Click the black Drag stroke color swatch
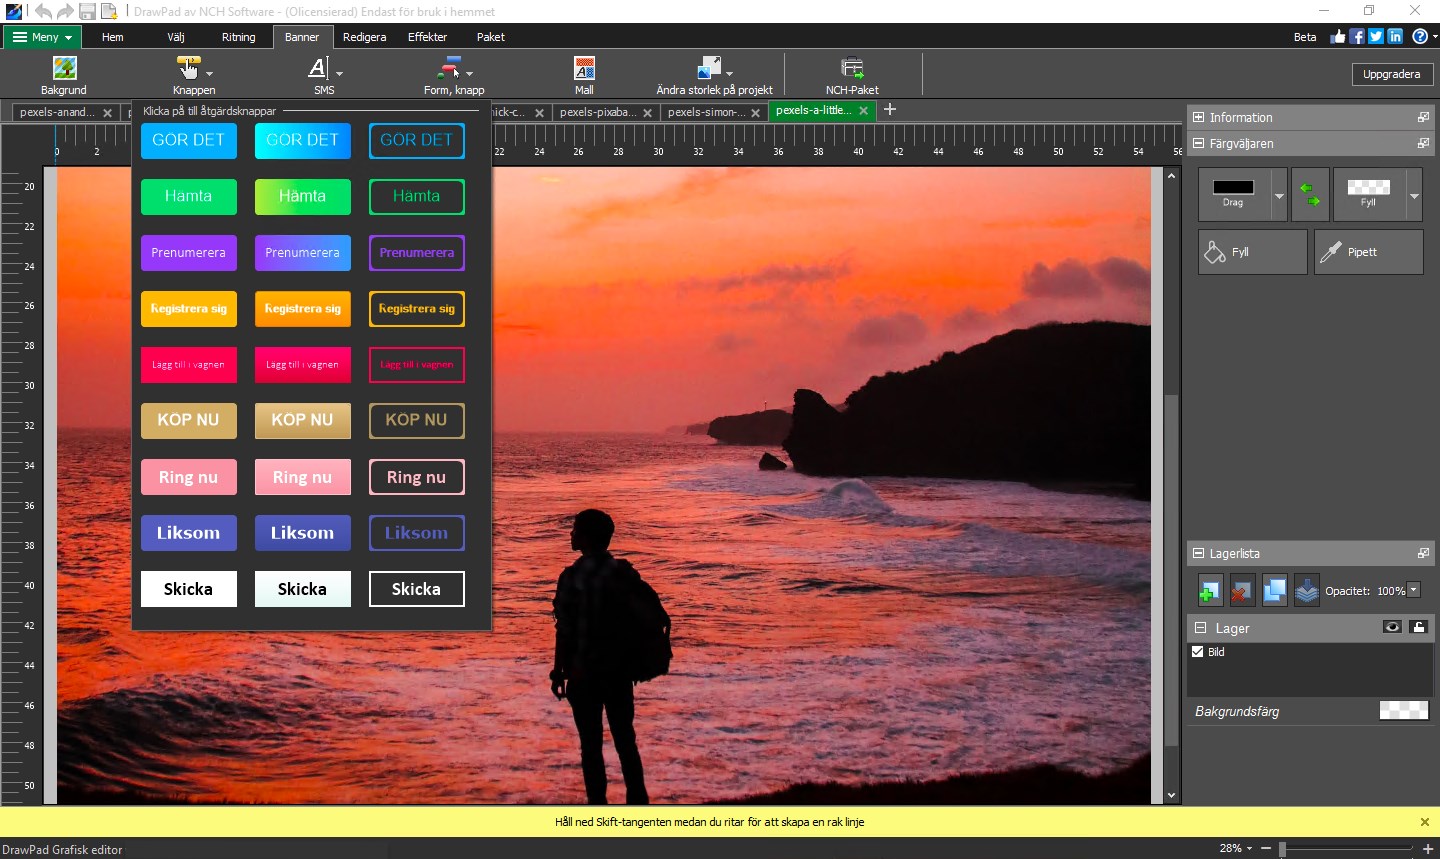 click(1233, 187)
